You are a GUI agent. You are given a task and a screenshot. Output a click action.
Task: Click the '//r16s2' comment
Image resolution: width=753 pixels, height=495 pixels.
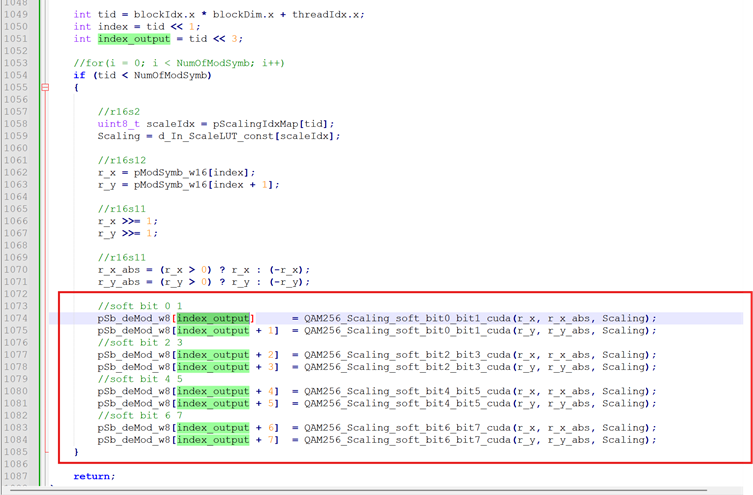[119, 112]
